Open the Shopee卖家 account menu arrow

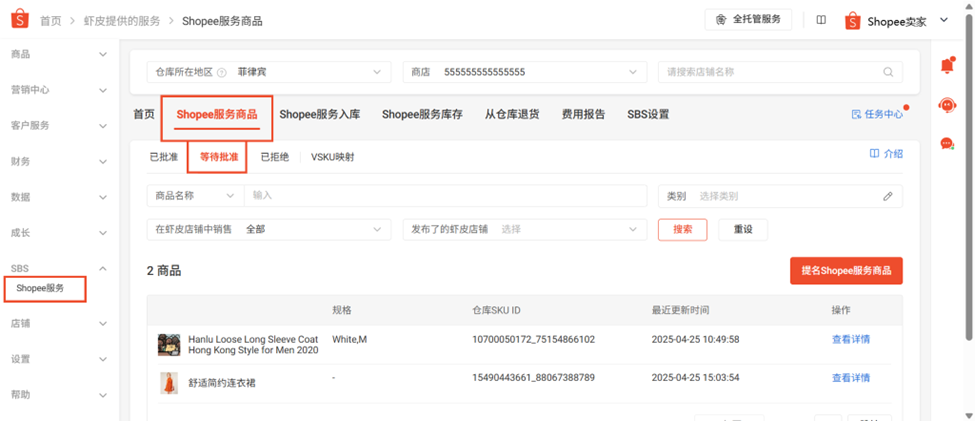[x=943, y=21]
